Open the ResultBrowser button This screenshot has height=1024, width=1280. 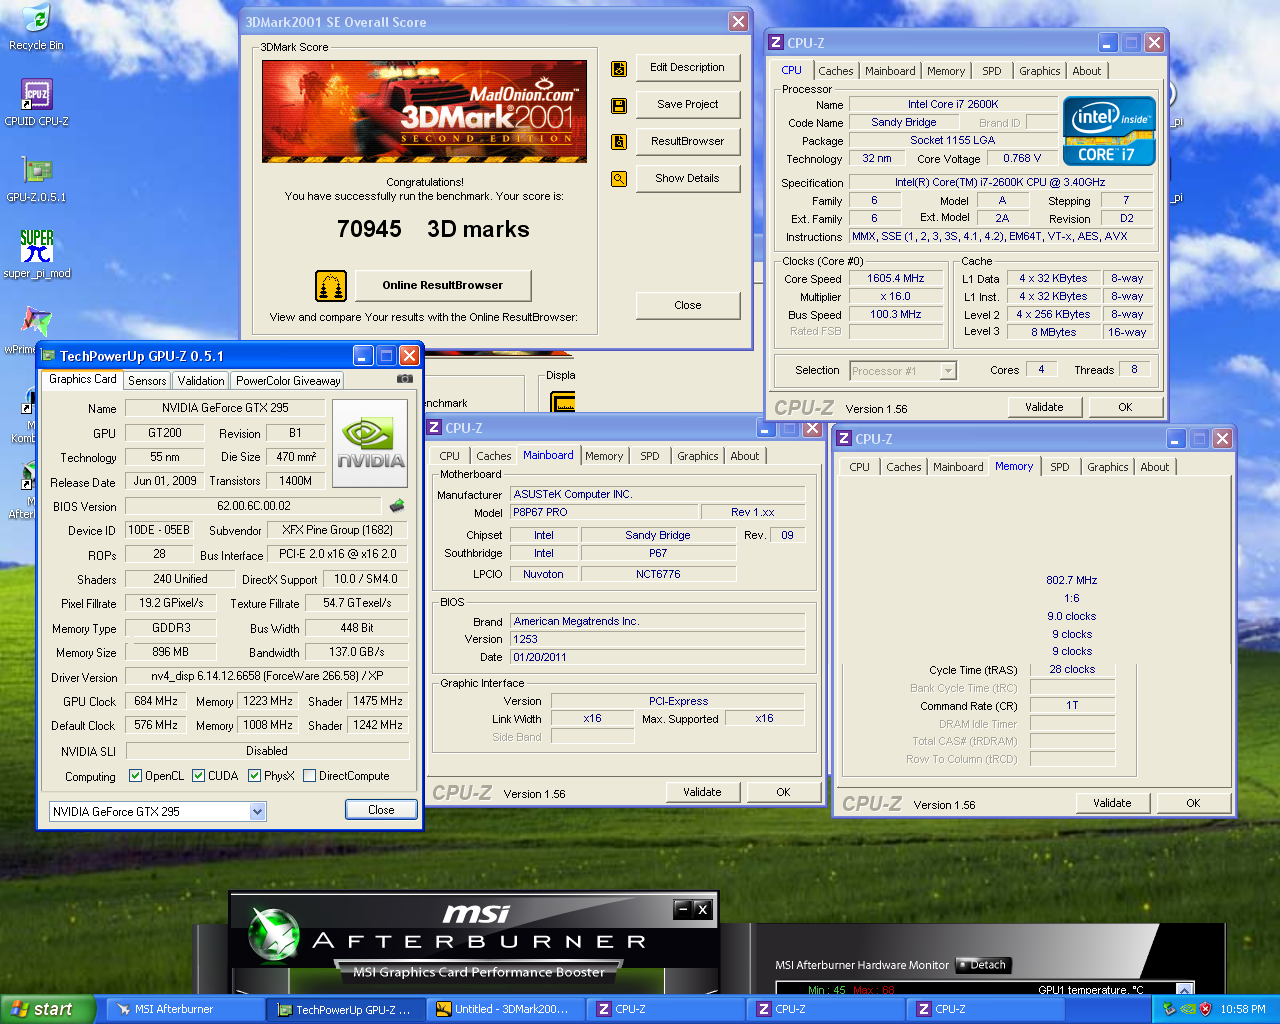coord(687,141)
